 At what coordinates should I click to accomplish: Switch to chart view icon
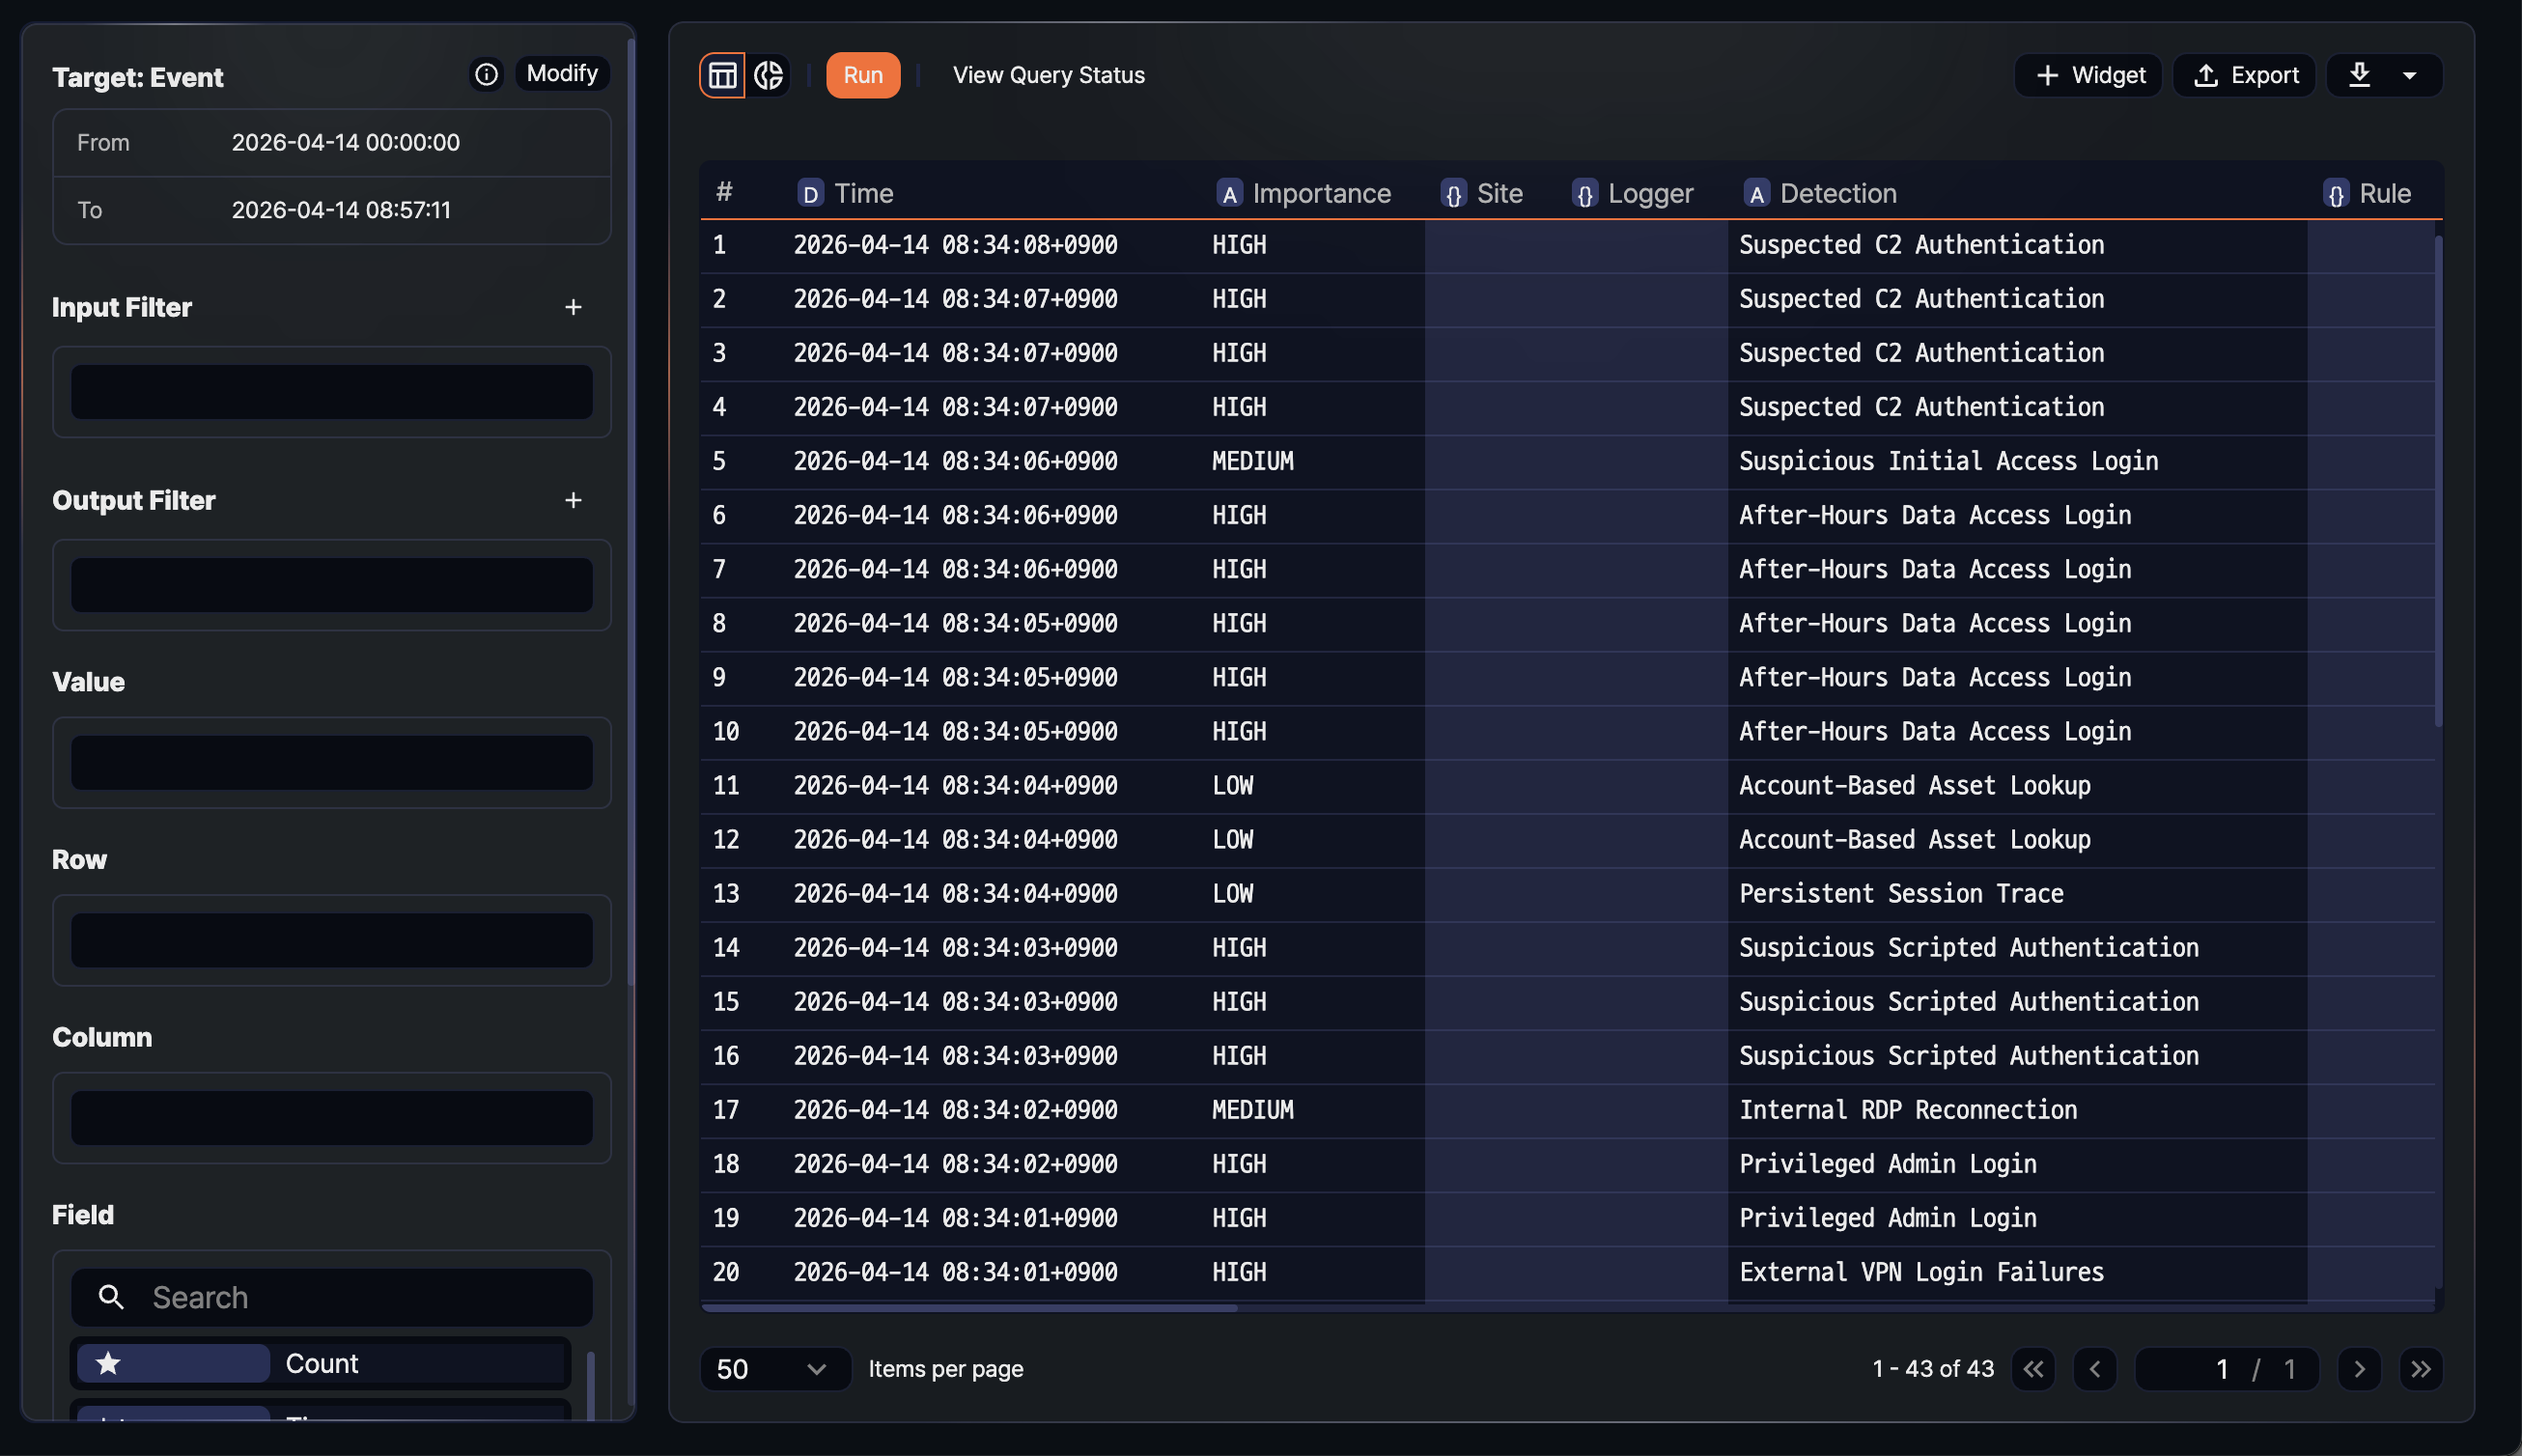tap(768, 75)
